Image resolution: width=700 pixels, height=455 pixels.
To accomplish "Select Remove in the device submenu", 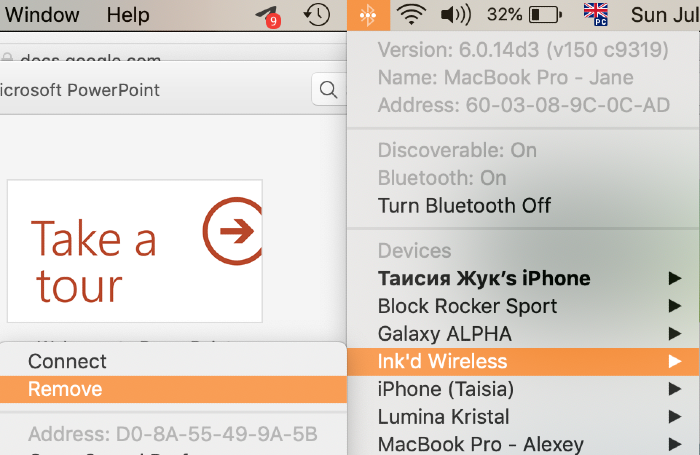I will coord(173,389).
